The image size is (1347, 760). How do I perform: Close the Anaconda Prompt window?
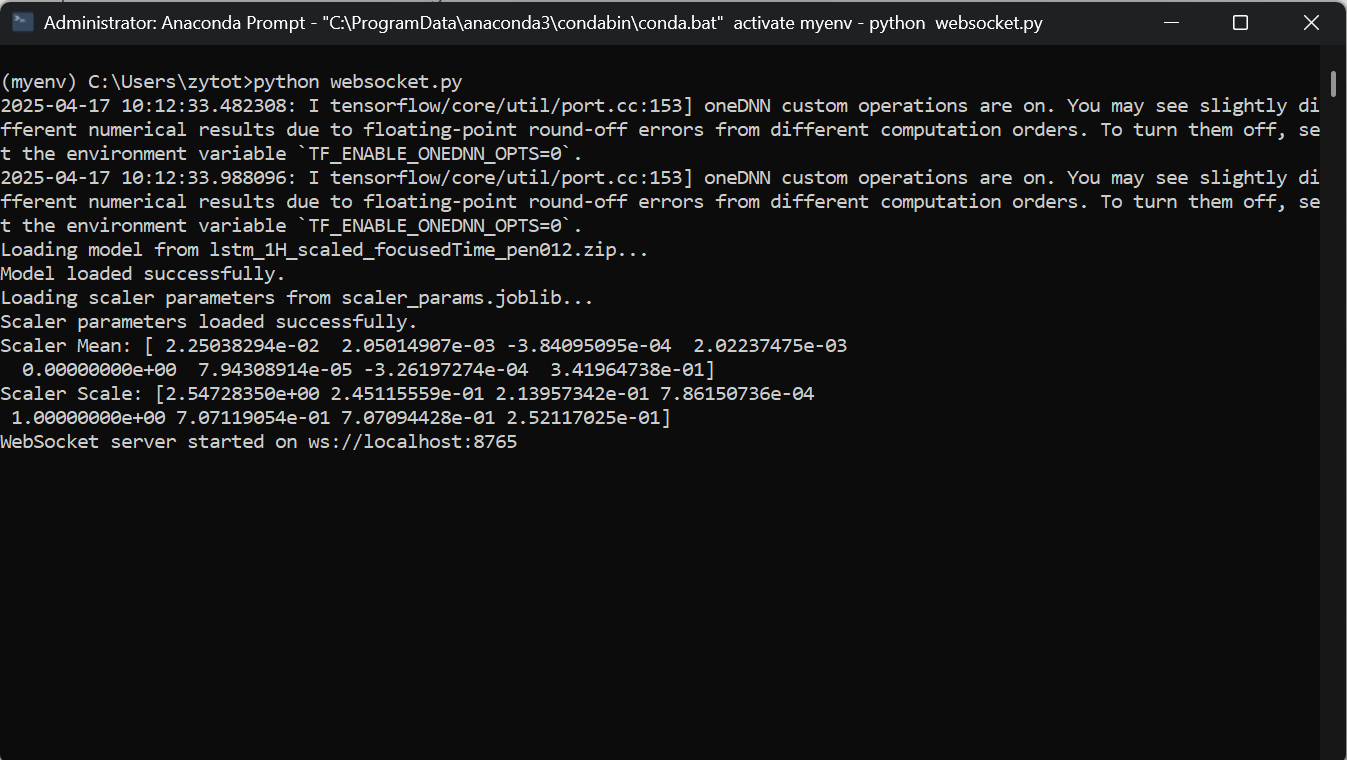pos(1310,22)
